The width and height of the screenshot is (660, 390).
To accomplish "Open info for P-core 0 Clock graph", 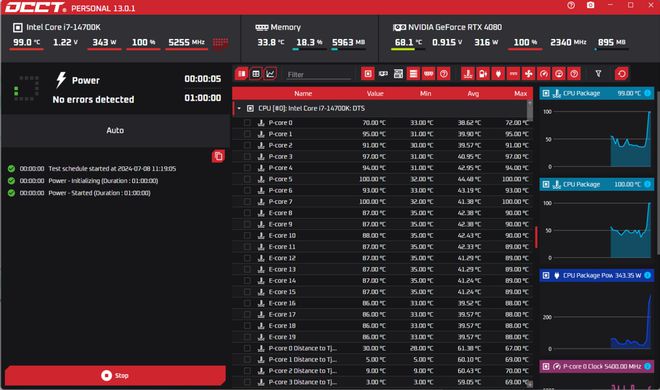I will (647, 366).
